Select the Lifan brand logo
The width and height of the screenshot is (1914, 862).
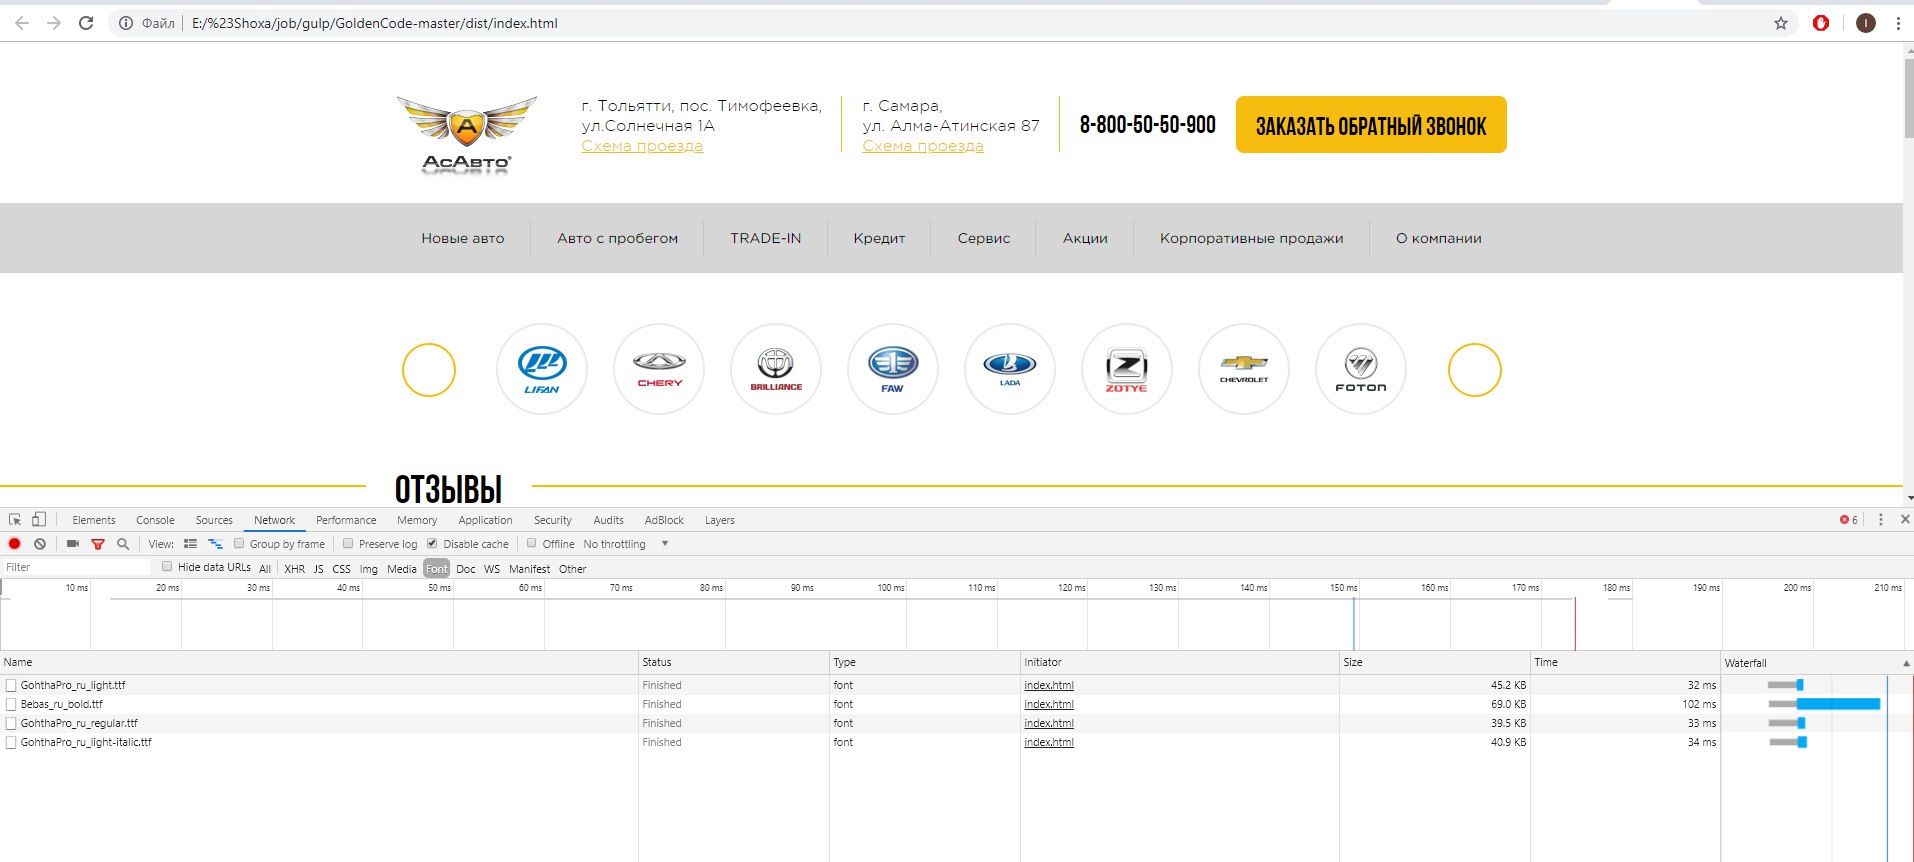coord(542,369)
